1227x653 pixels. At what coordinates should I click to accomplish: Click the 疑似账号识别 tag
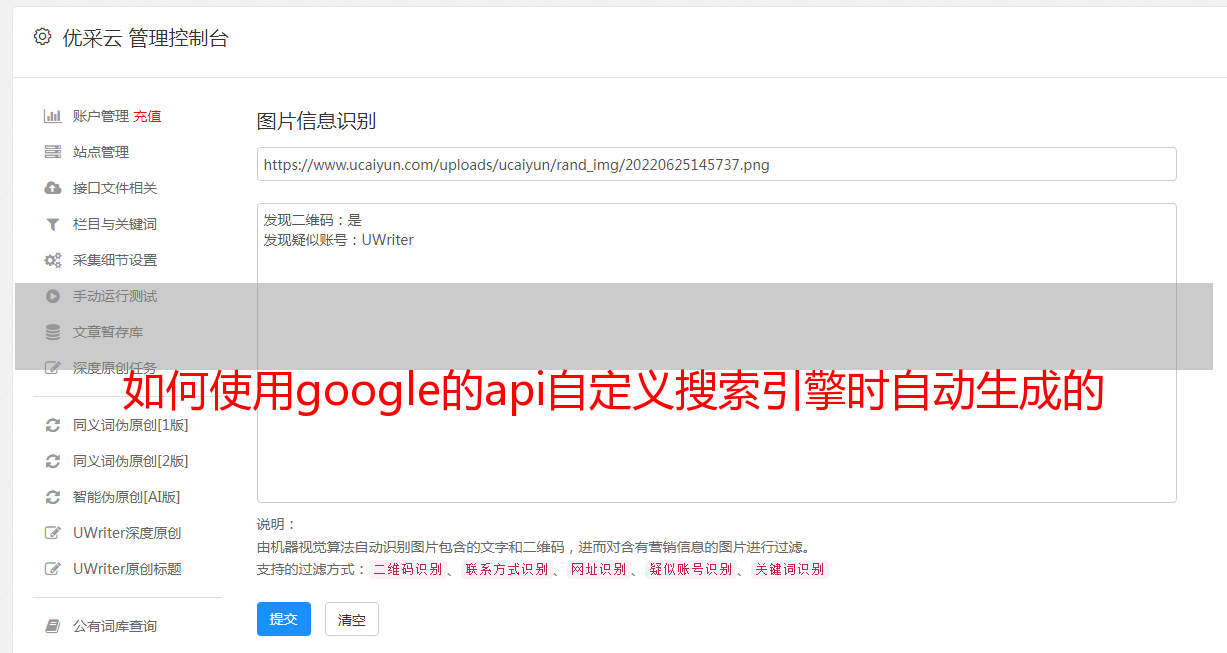point(691,569)
